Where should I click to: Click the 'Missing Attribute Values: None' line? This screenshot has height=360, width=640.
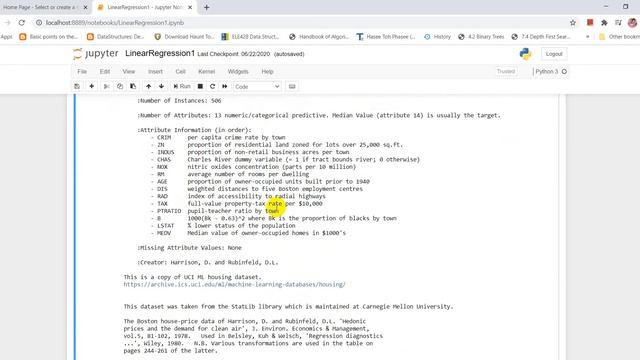coord(189,248)
